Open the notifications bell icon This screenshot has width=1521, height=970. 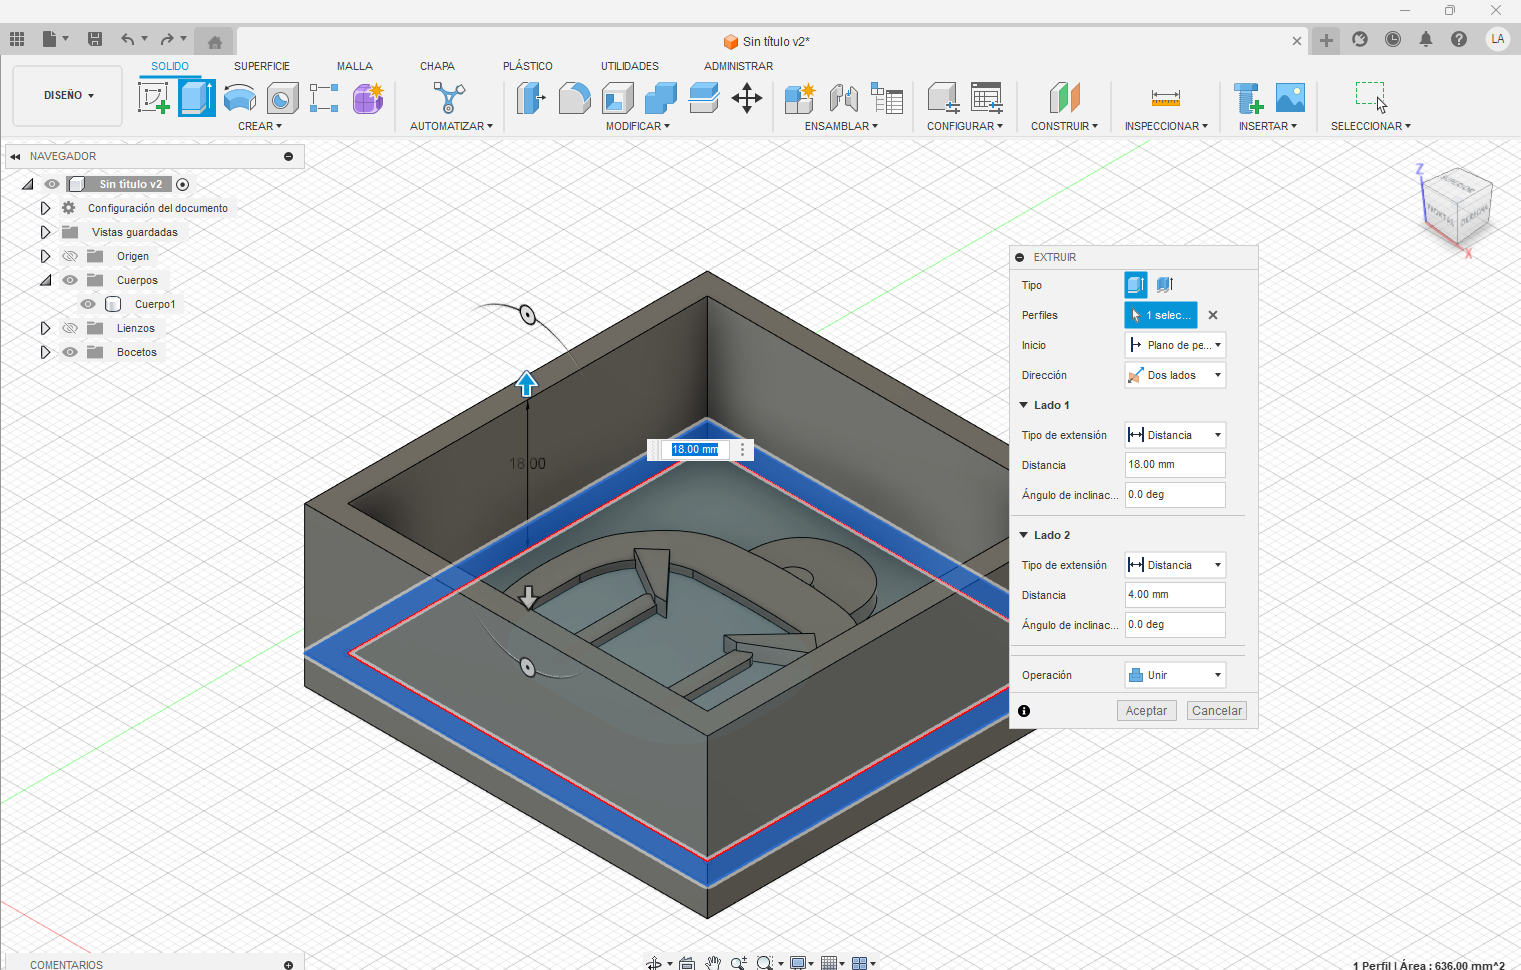click(1426, 39)
